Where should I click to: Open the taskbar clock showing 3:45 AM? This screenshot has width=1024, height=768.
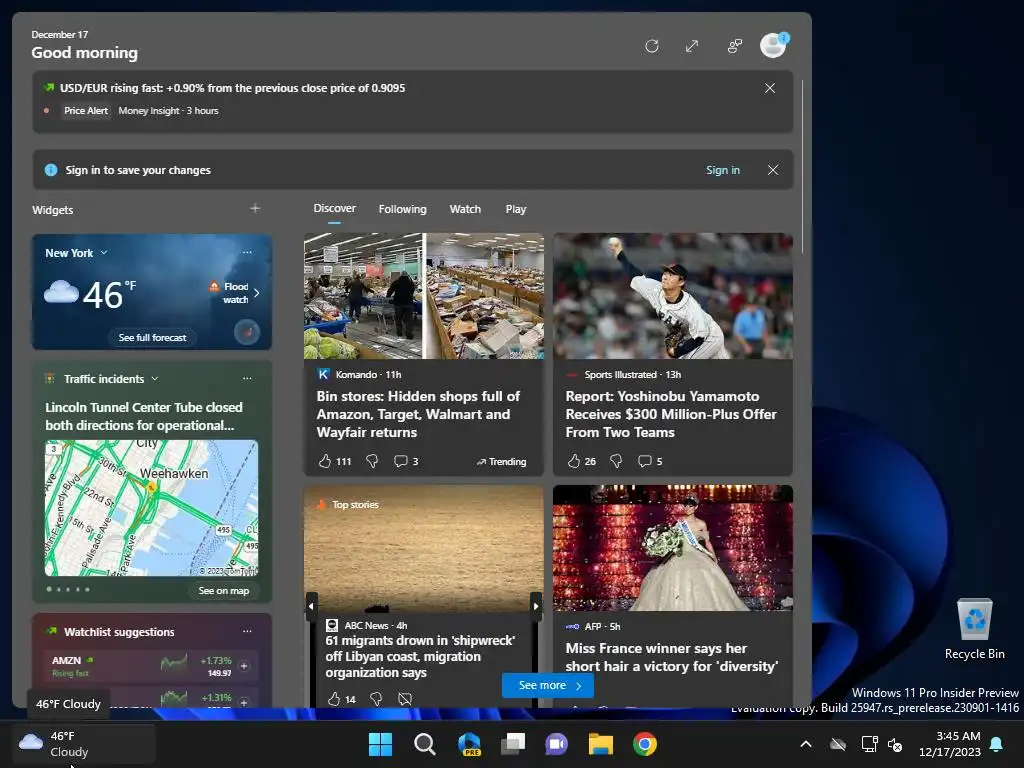(x=950, y=744)
